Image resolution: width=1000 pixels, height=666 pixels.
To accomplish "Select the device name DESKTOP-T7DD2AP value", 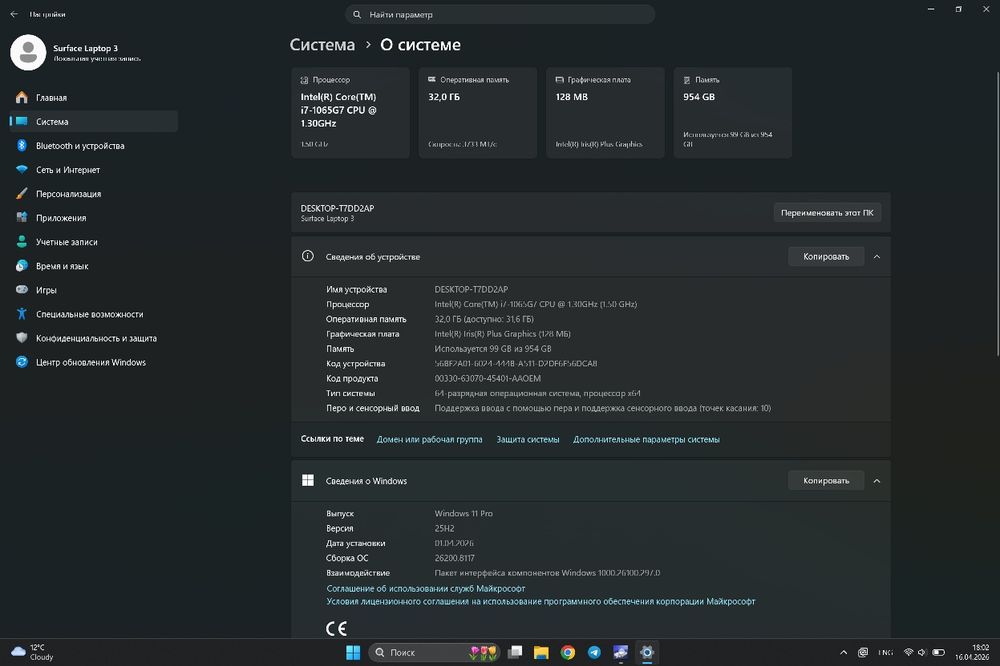I will pos(471,289).
